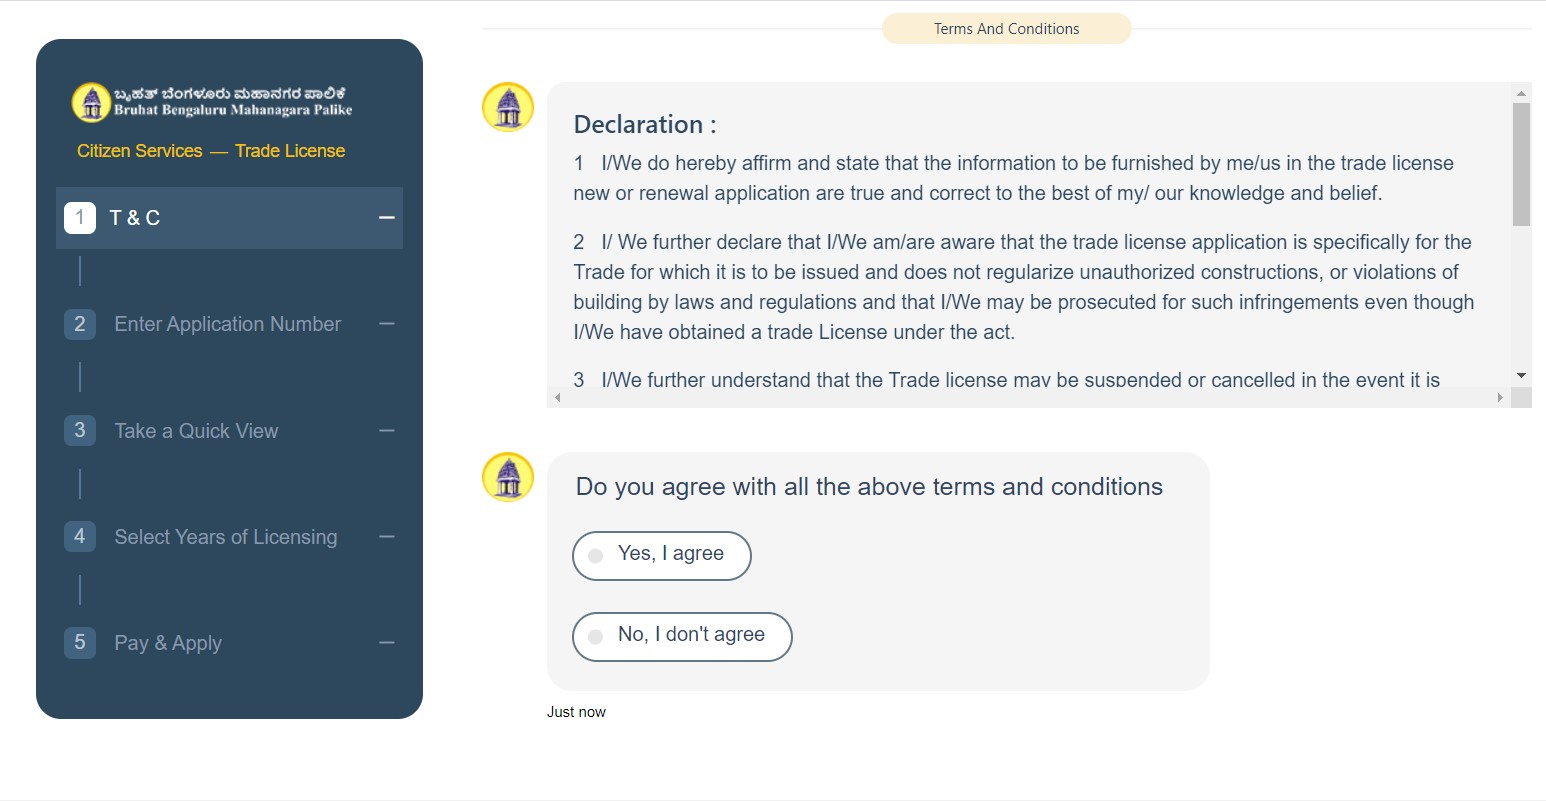Expand the Take a Quick View step
Screen dimensions: 1546x801
click(x=387, y=431)
